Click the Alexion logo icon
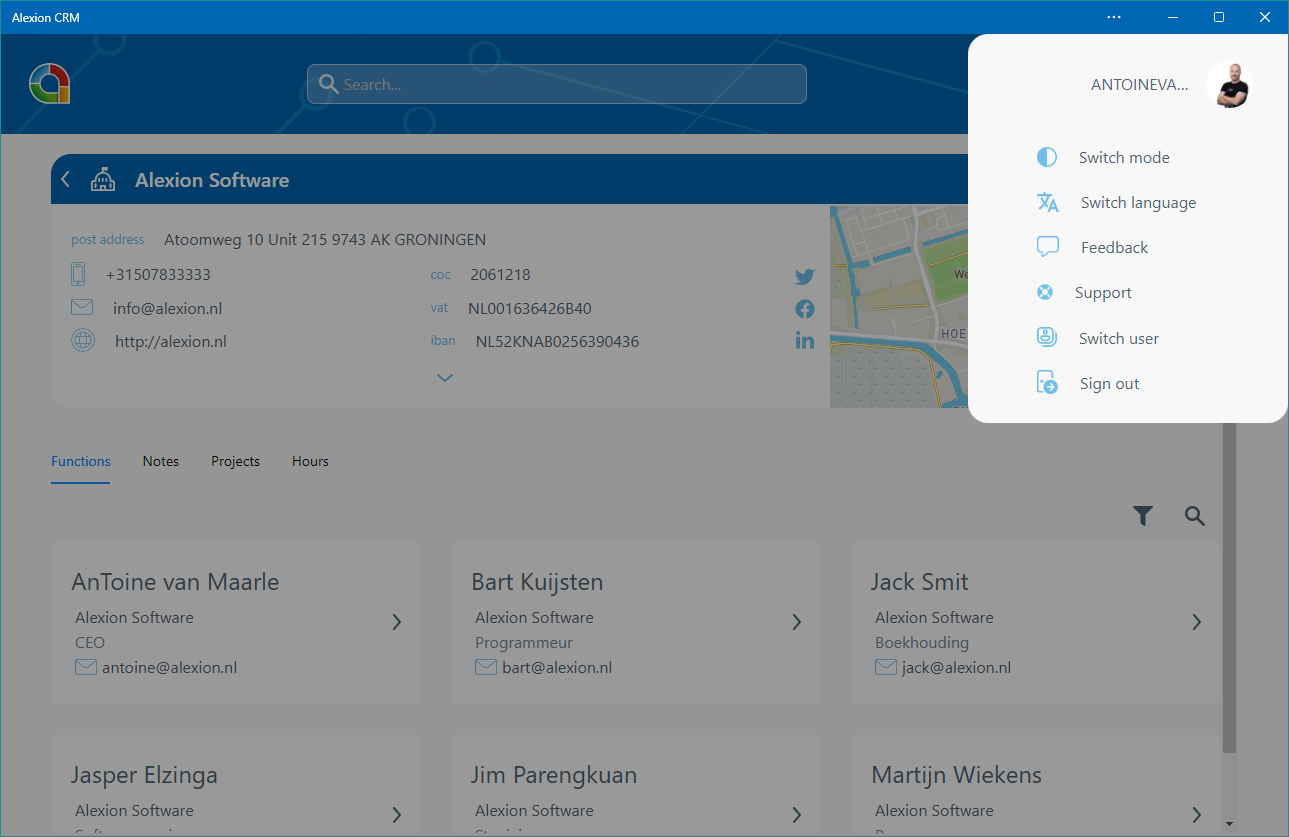This screenshot has height=837, width=1289. [x=49, y=83]
